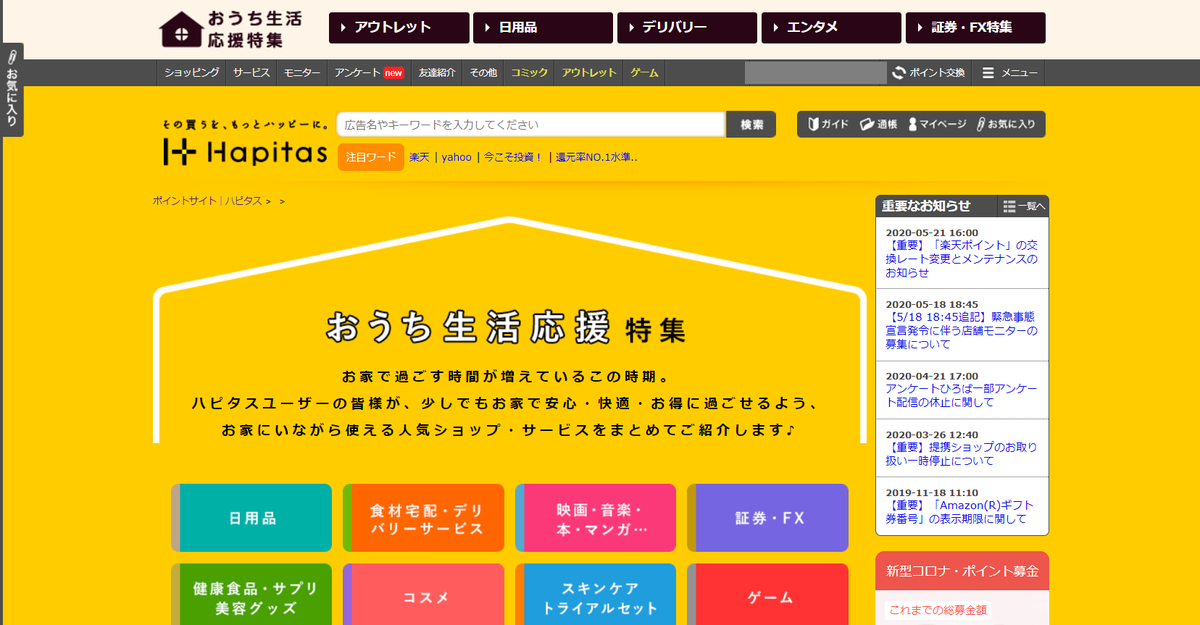
Task: Select 友達紹介 in navigation bar
Action: (437, 73)
